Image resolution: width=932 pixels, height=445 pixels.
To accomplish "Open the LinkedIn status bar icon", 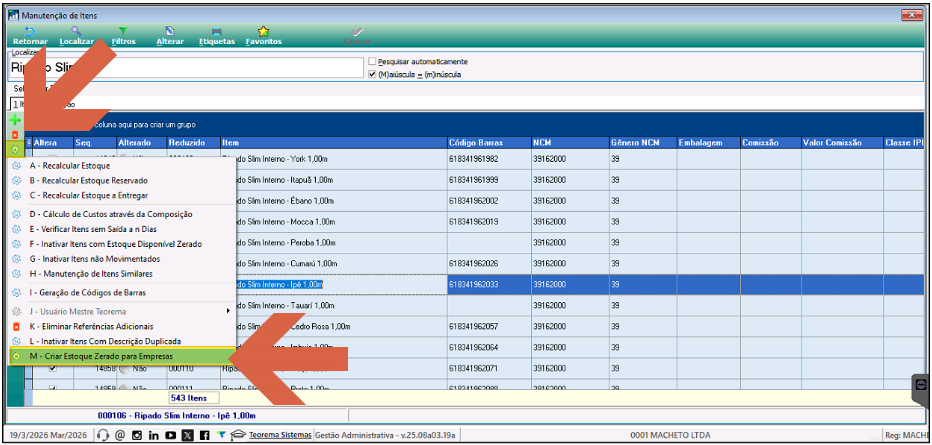I will 153,435.
